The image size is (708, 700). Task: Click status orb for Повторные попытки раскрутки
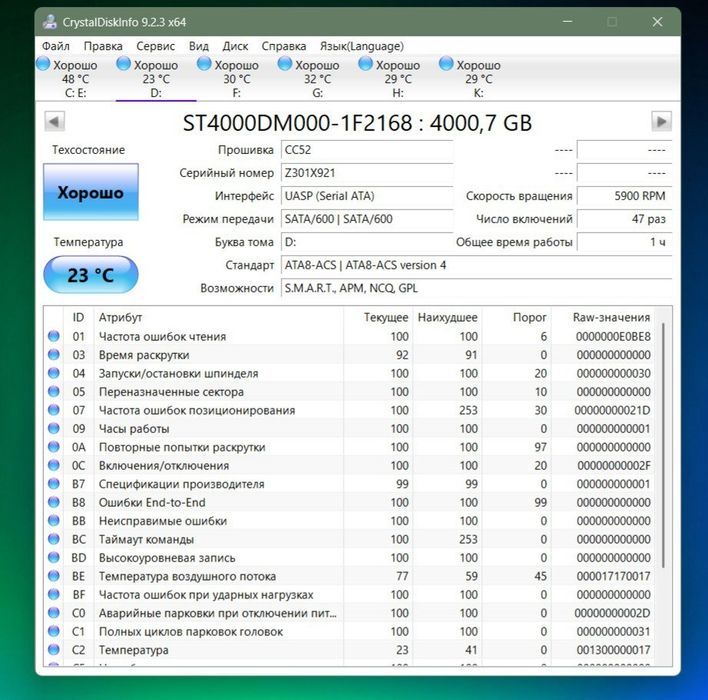pyautogui.click(x=54, y=447)
